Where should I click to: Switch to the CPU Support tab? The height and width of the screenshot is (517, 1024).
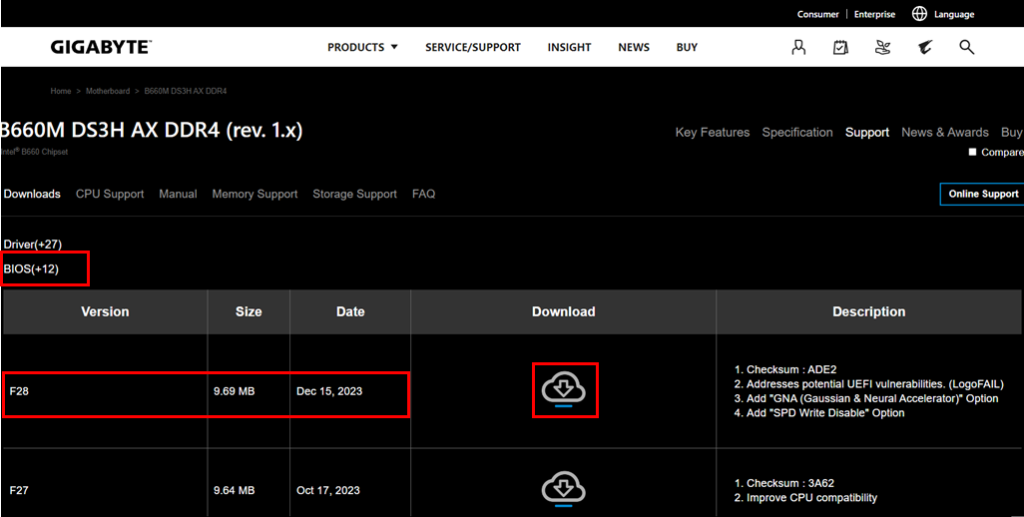110,194
